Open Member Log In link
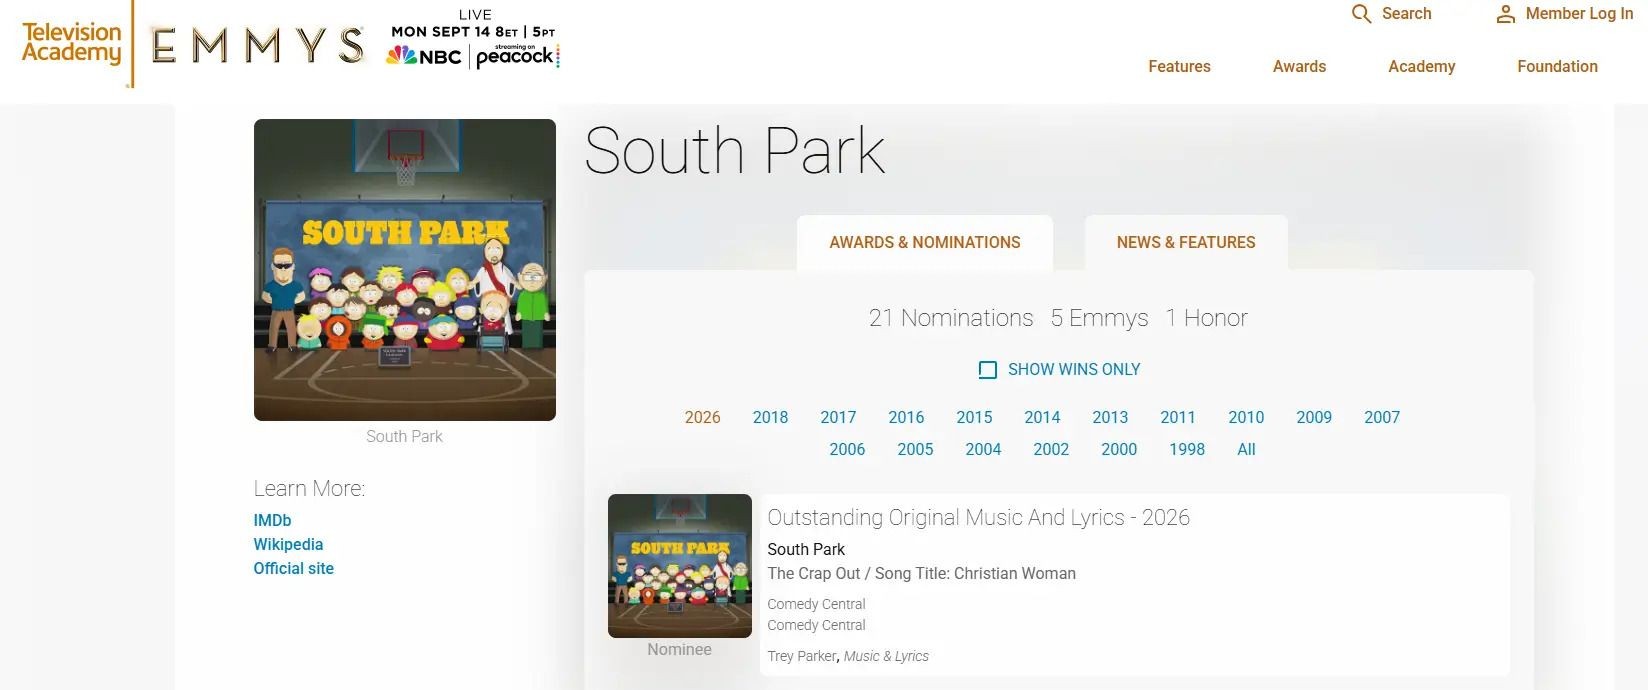Image resolution: width=1648 pixels, height=690 pixels. coord(1579,14)
